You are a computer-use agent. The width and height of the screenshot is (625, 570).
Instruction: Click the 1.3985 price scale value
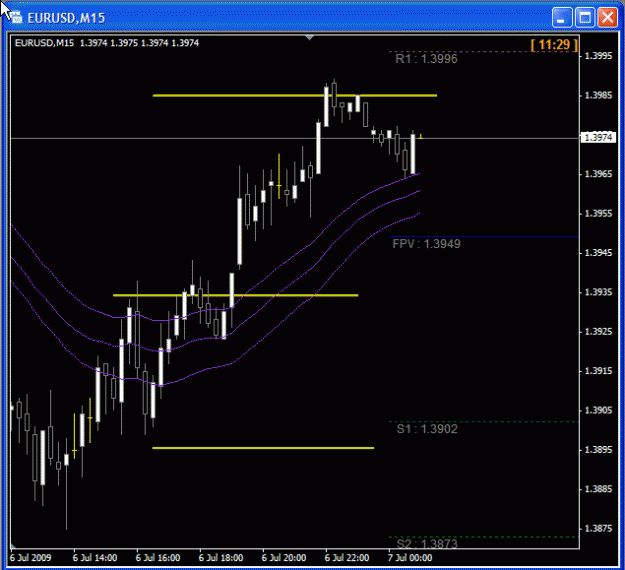pyautogui.click(x=598, y=95)
